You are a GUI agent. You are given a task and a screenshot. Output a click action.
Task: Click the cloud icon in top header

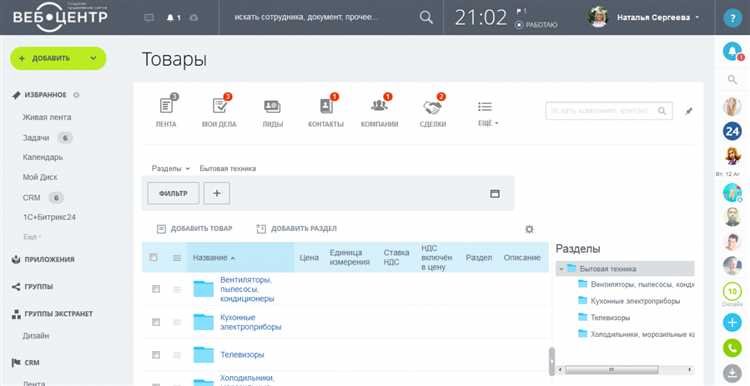pyautogui.click(x=194, y=18)
